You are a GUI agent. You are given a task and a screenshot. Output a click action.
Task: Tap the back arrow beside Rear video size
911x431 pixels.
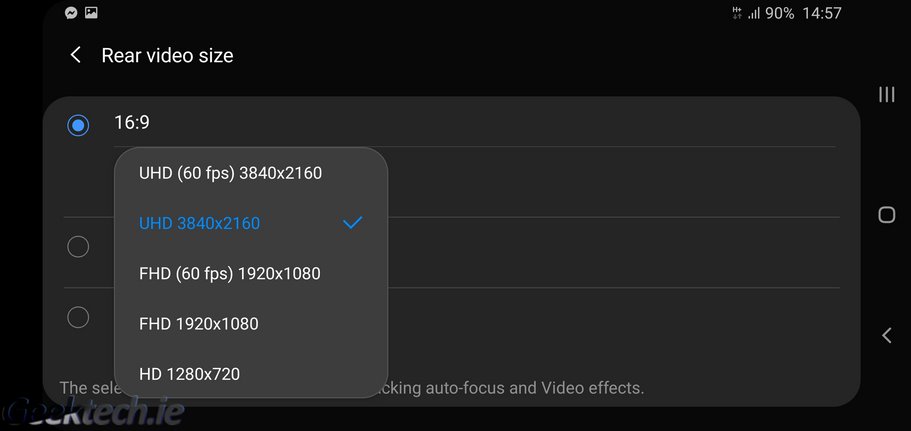76,56
